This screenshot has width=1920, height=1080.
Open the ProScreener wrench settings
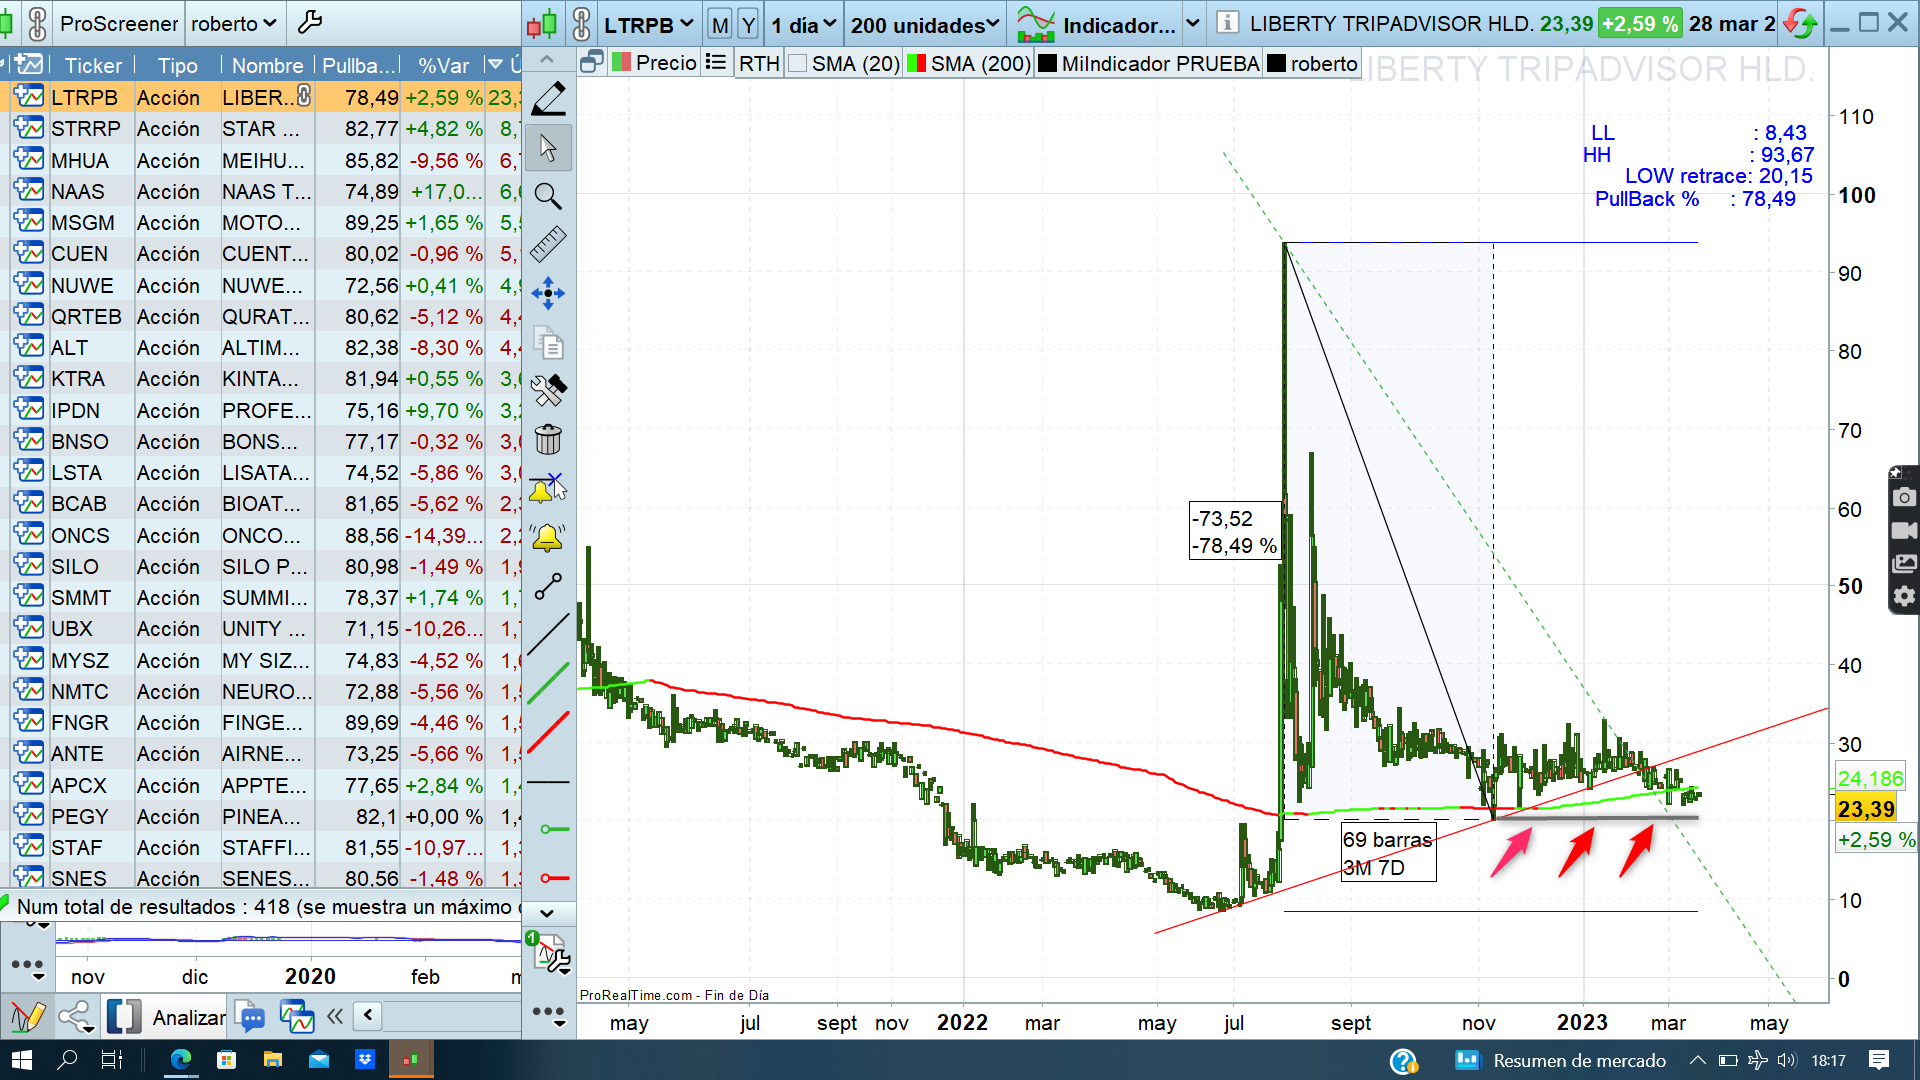point(310,23)
